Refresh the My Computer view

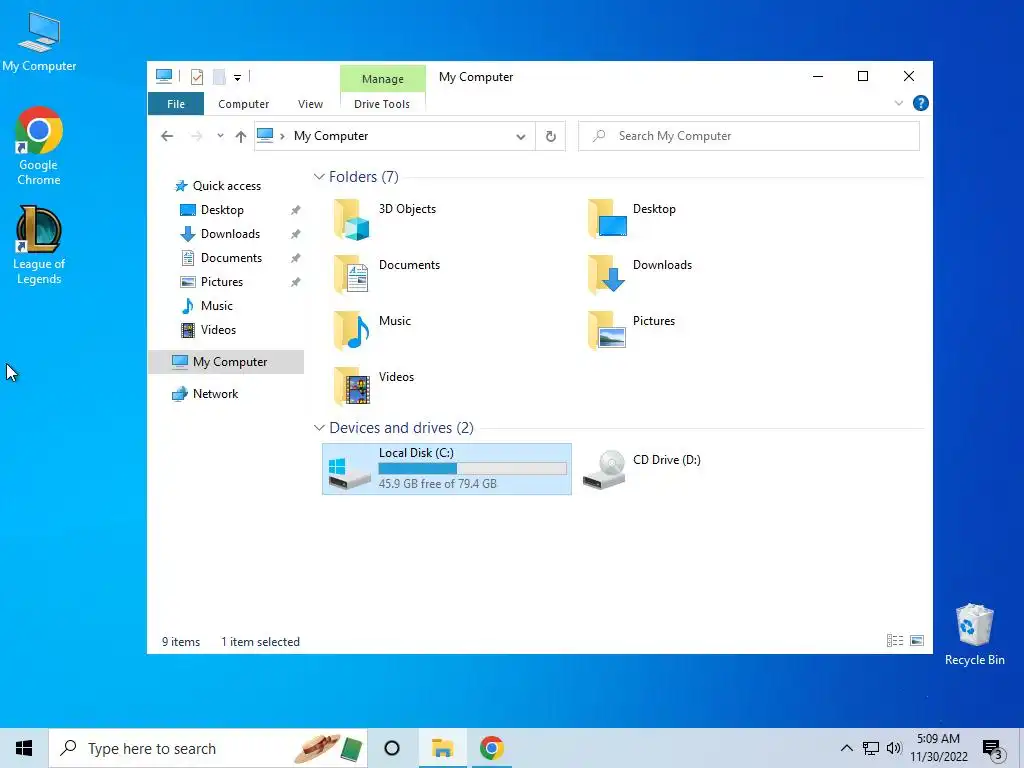click(551, 136)
